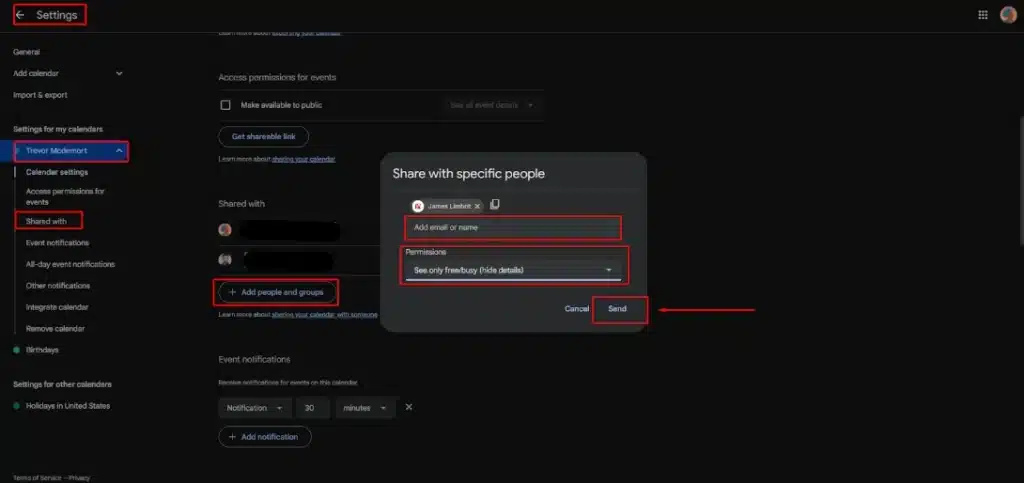Delete the 30 minutes notification with X

(x=408, y=408)
